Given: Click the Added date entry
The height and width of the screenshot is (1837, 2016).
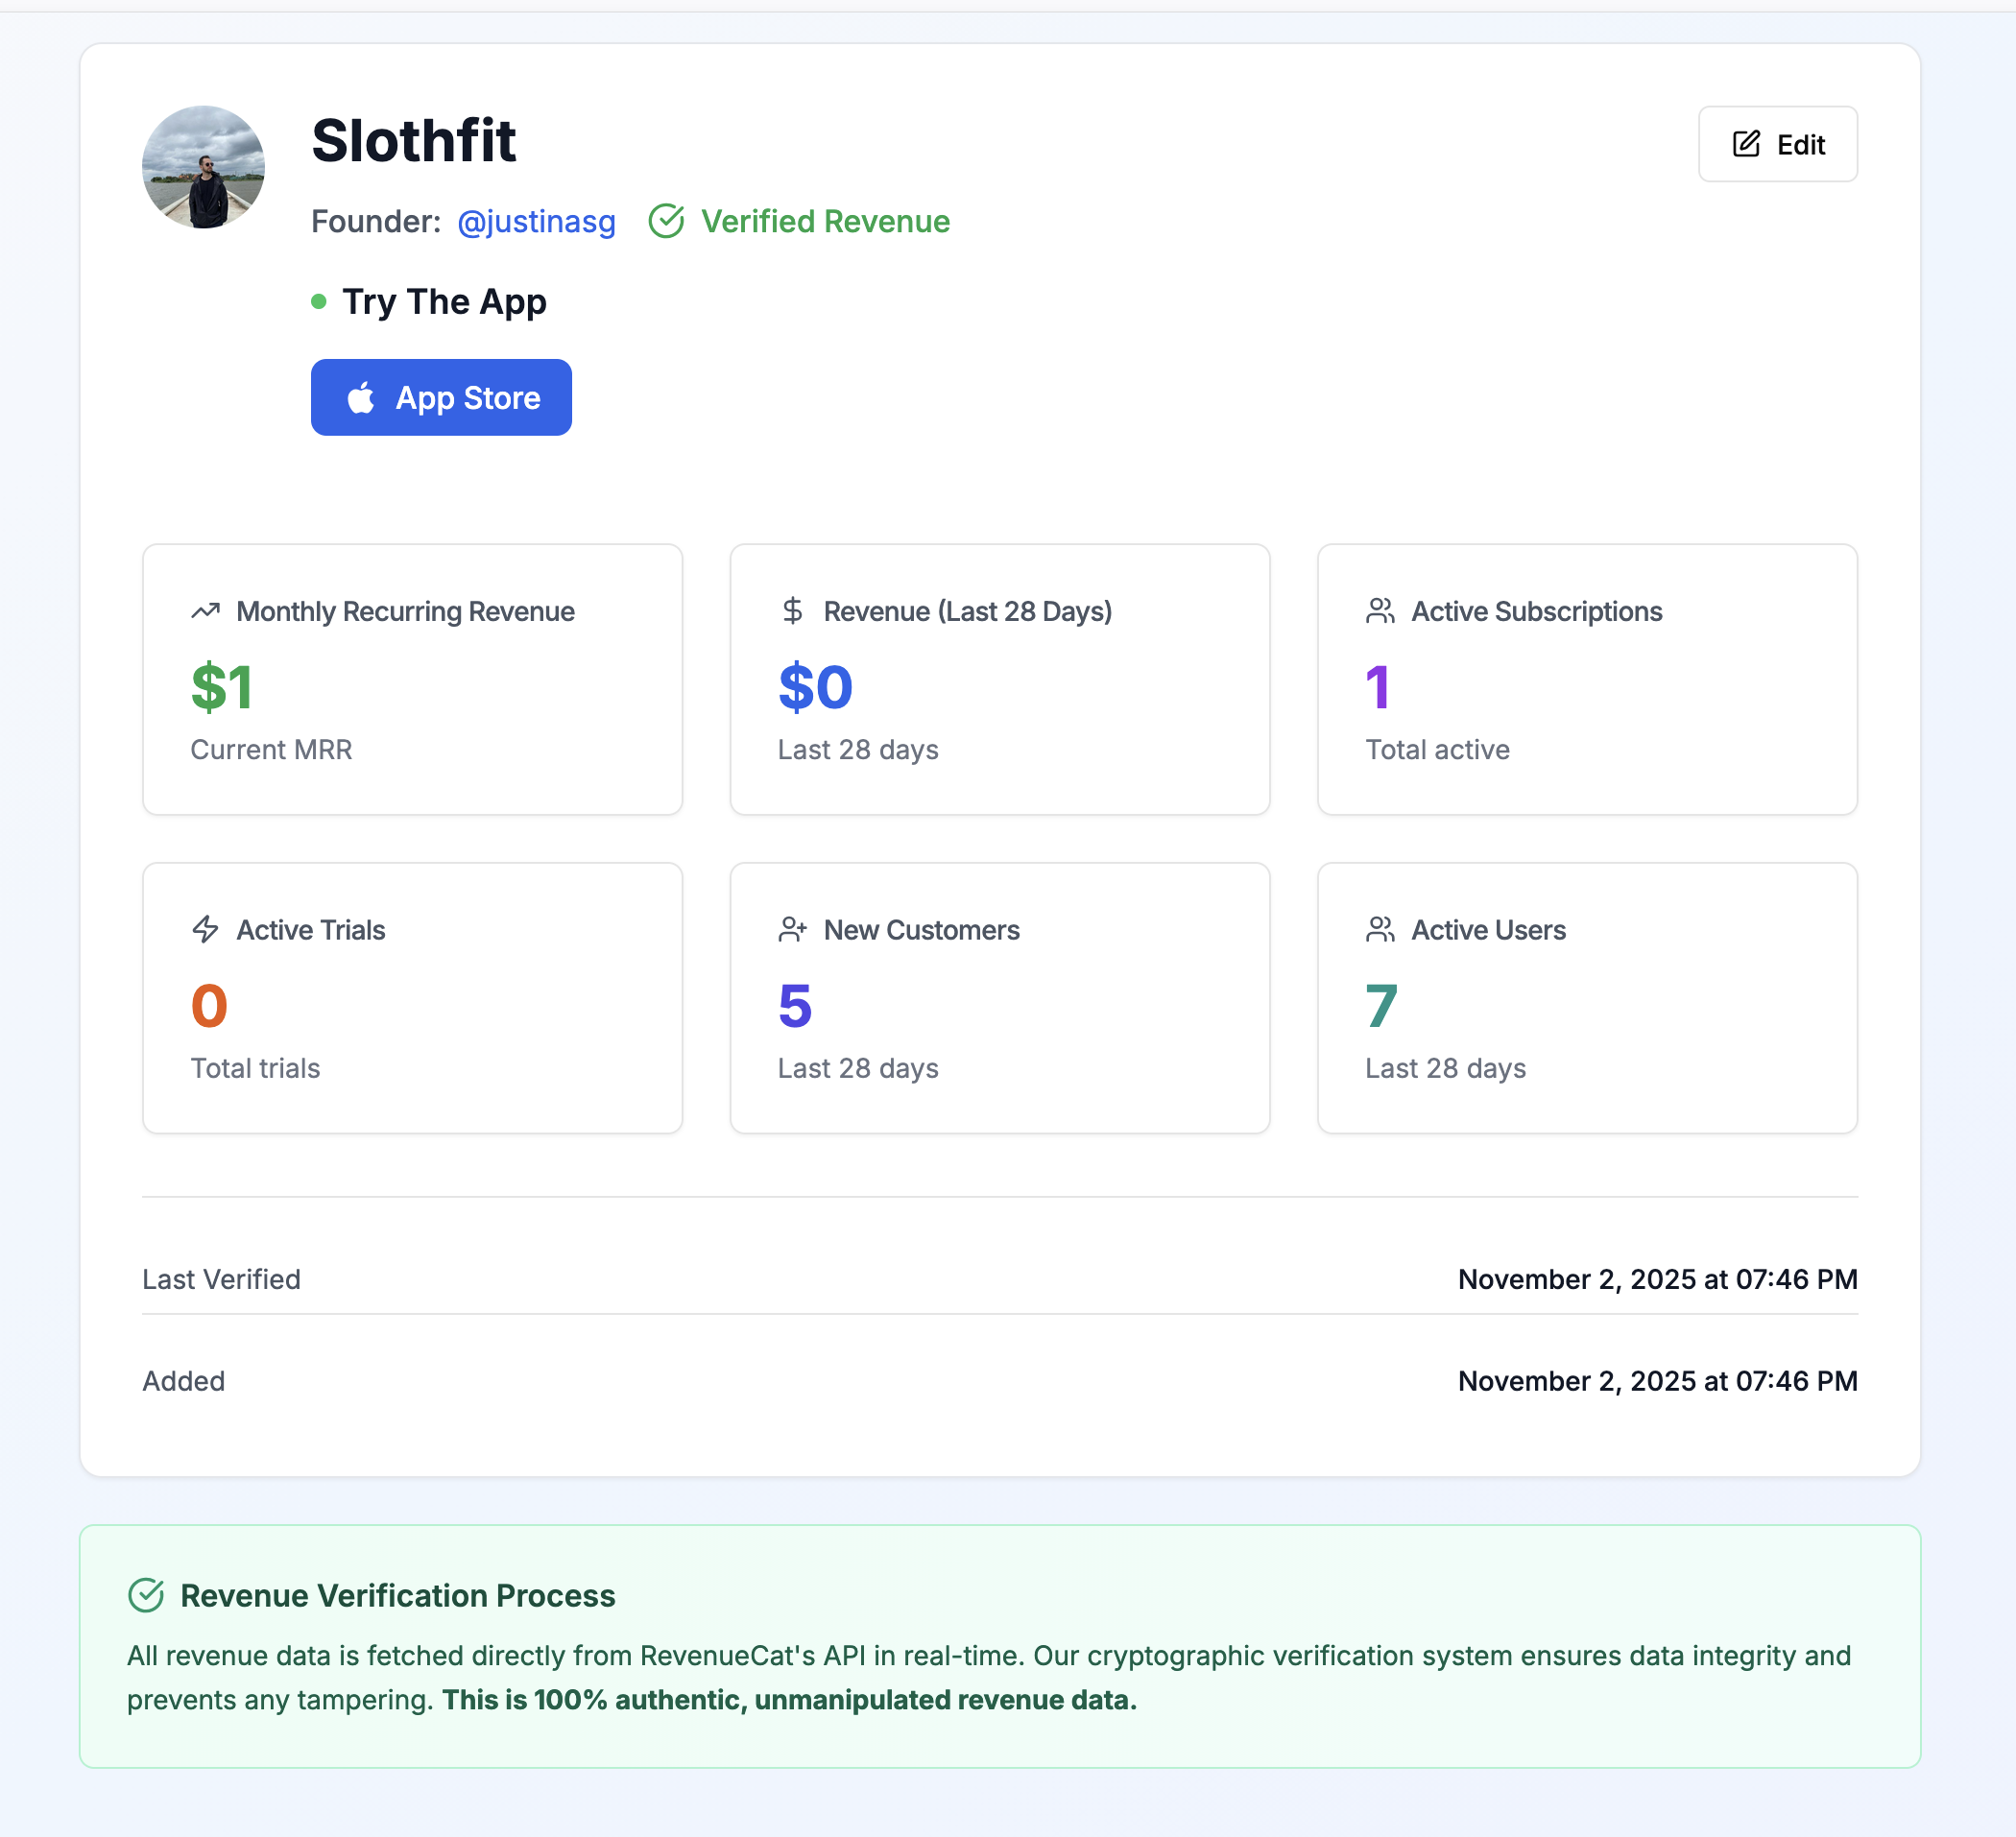Looking at the screenshot, I should 1658,1381.
